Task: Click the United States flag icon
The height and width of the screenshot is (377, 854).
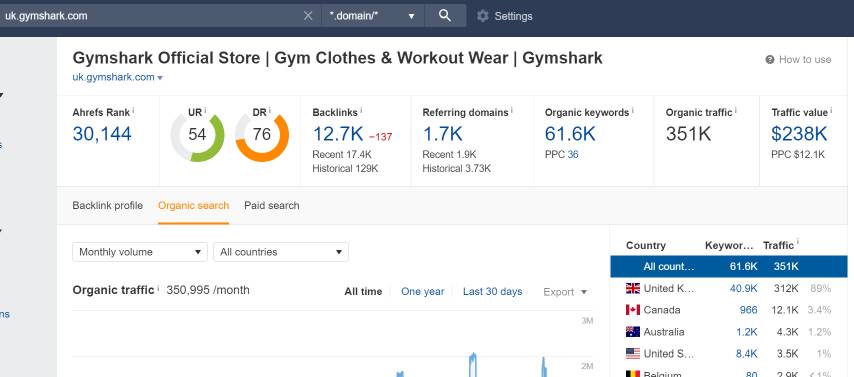Action: point(633,354)
